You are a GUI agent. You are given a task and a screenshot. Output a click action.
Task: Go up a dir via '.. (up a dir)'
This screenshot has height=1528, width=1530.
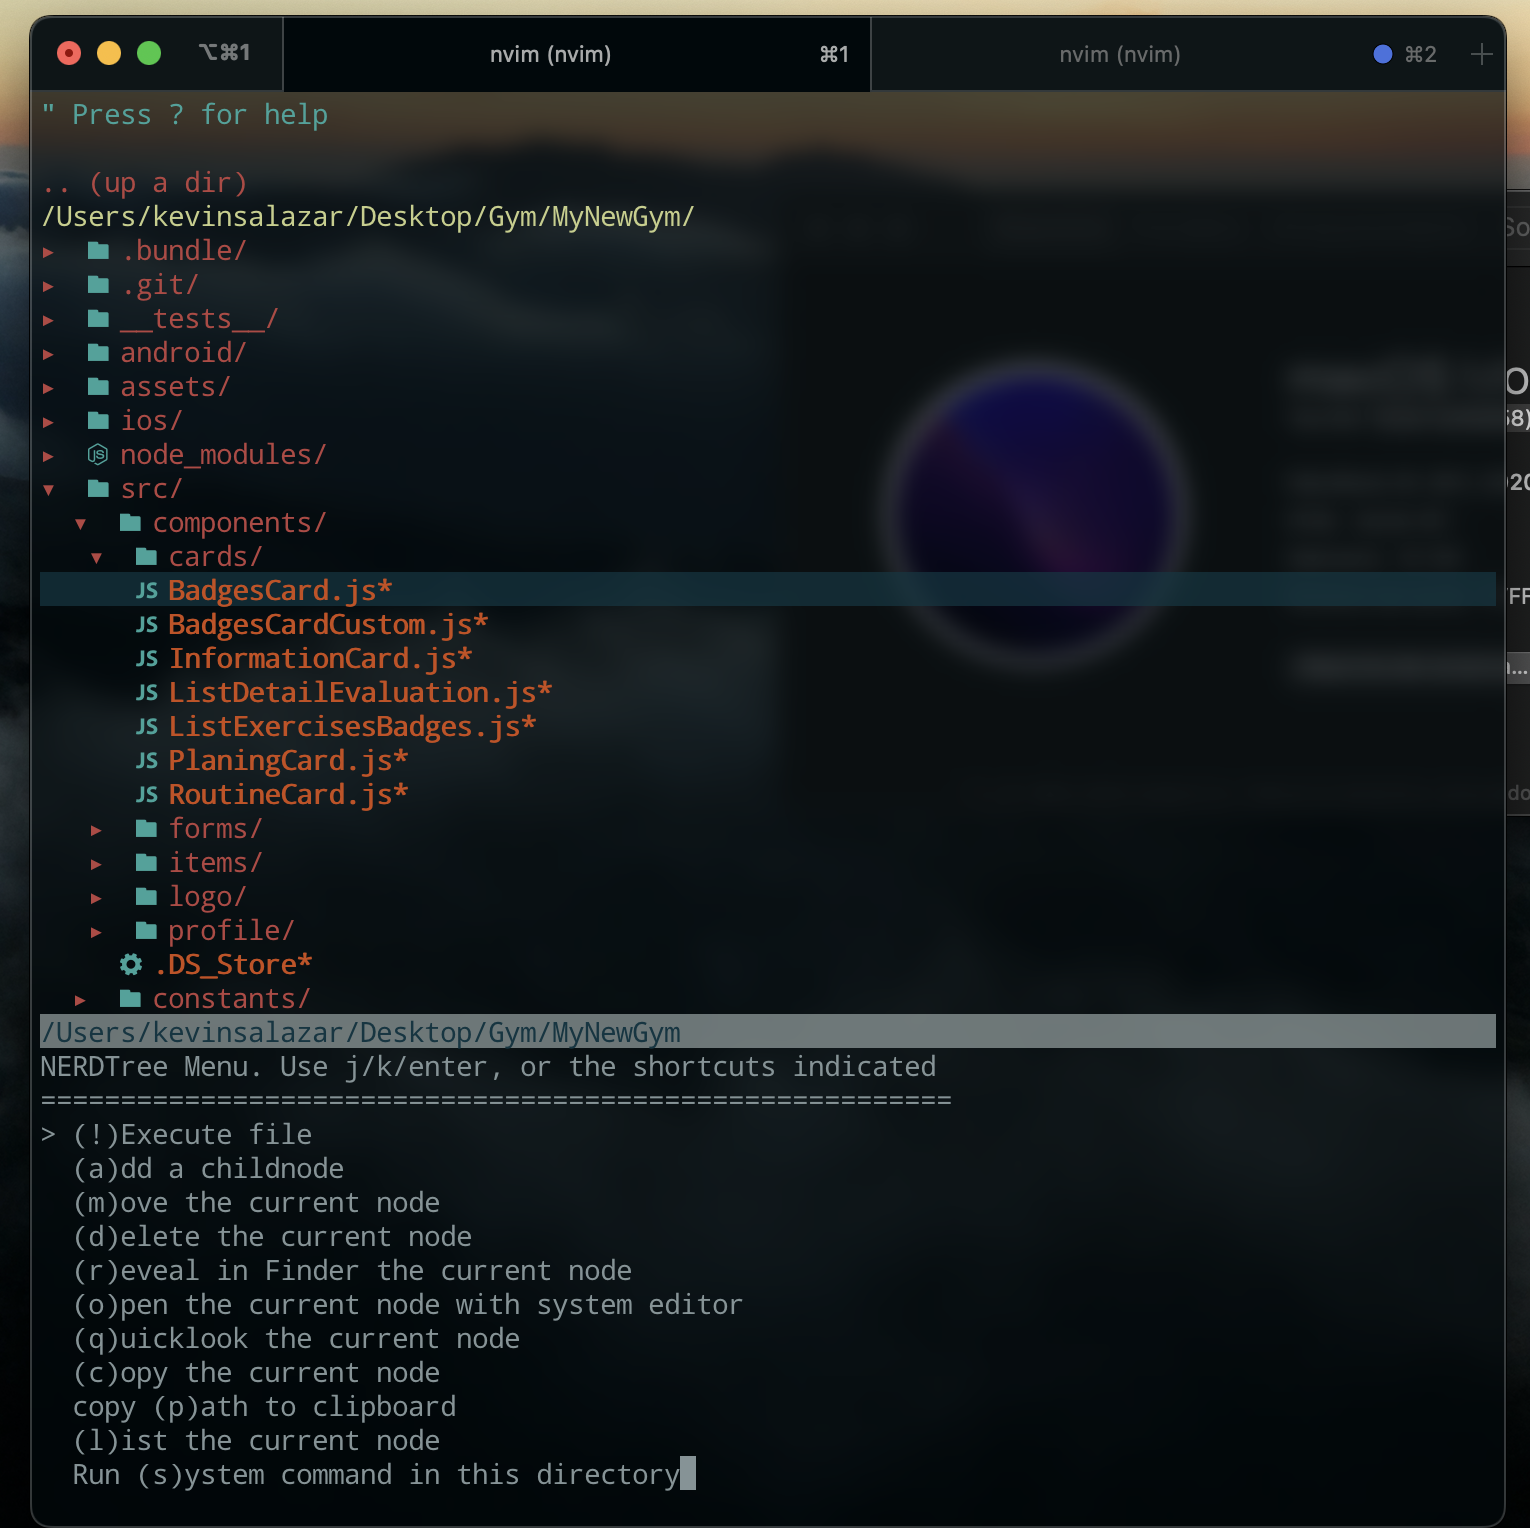click(x=144, y=183)
